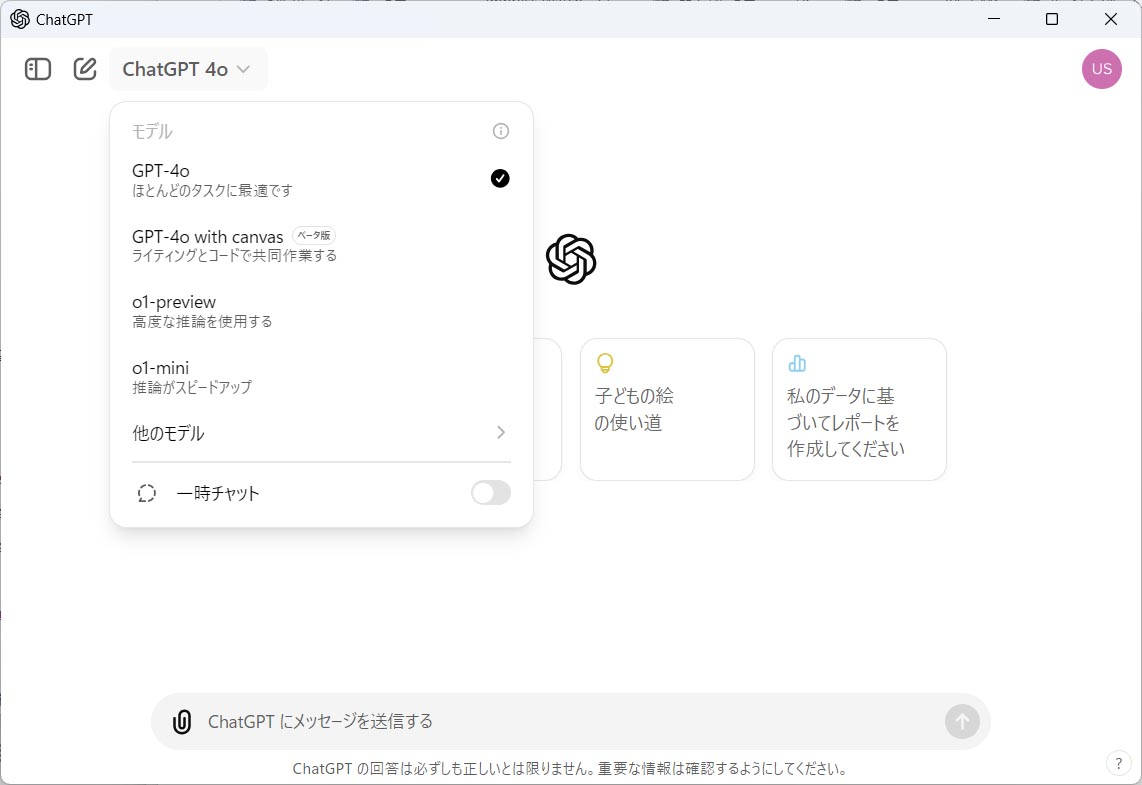Image resolution: width=1142 pixels, height=785 pixels.
Task: Click the model info circle icon
Action: [x=500, y=131]
